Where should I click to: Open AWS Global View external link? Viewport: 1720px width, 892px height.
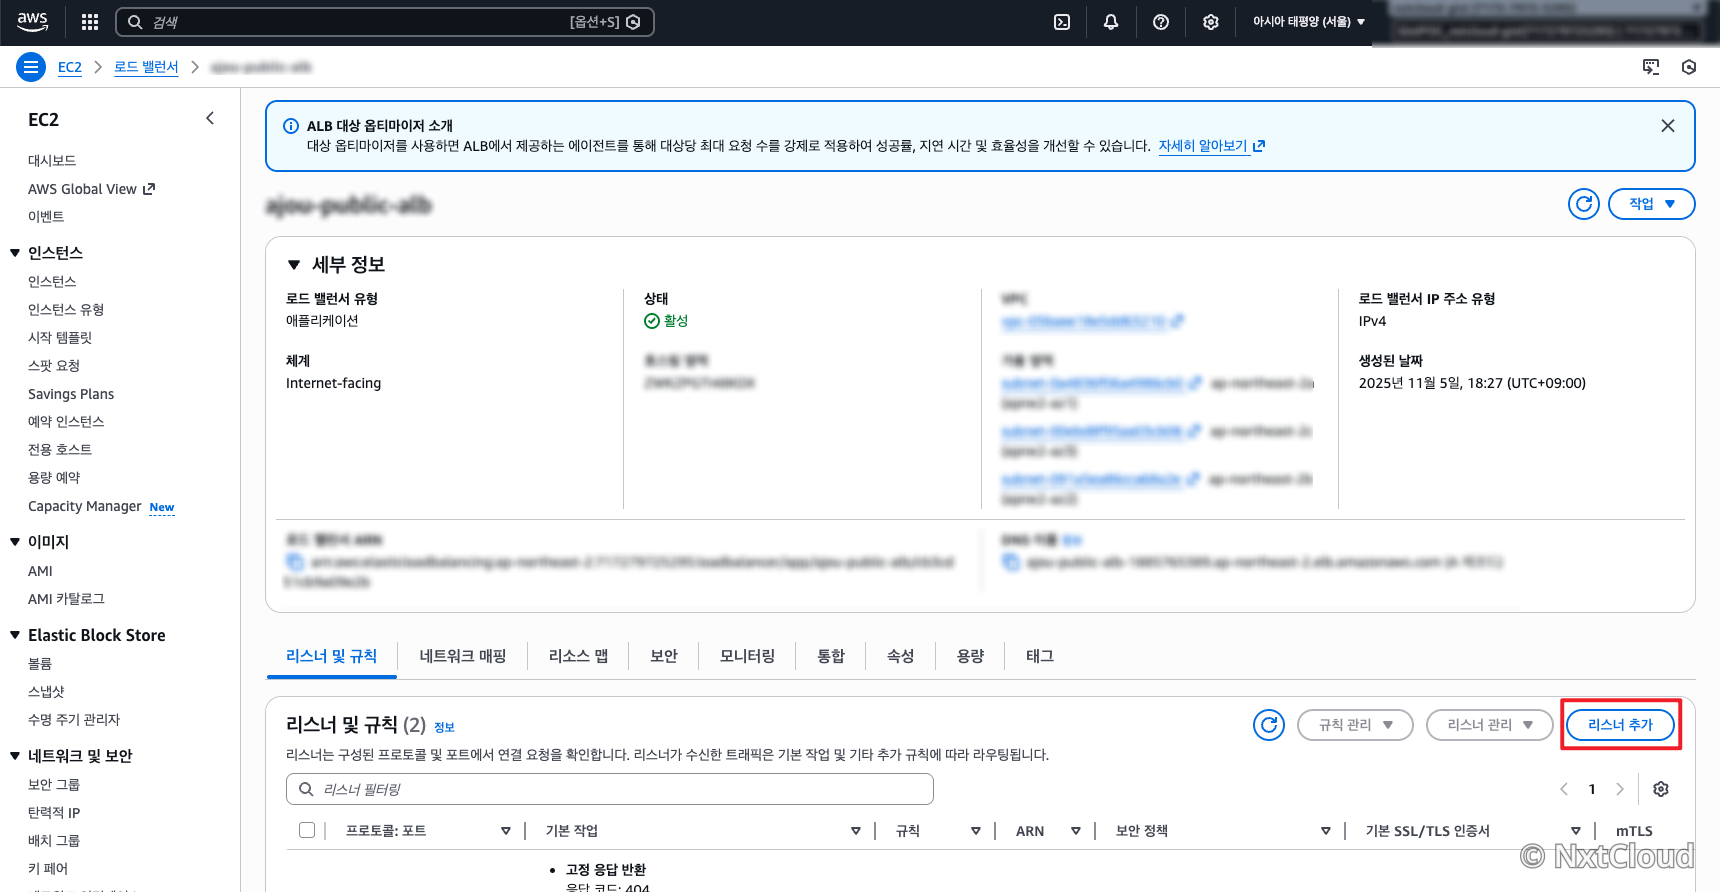(x=91, y=189)
